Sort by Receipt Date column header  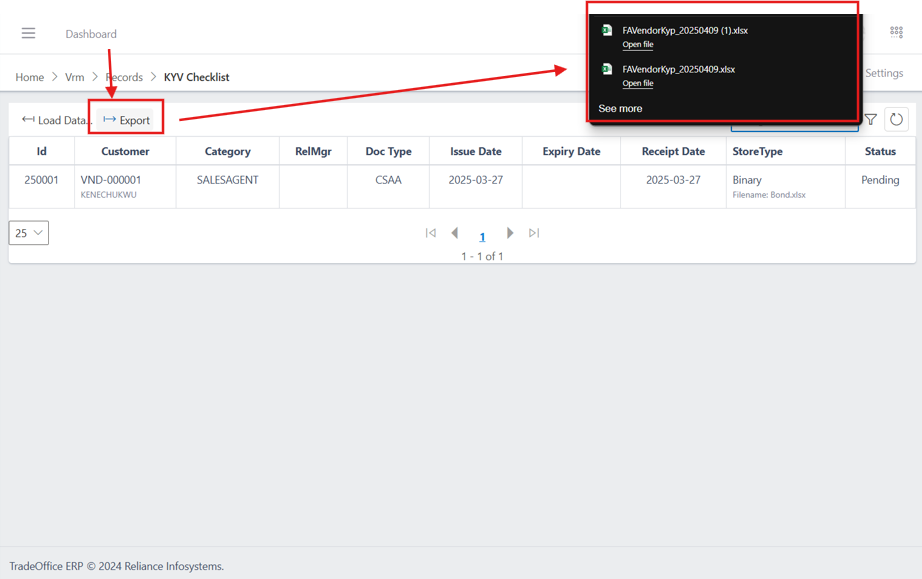point(673,152)
